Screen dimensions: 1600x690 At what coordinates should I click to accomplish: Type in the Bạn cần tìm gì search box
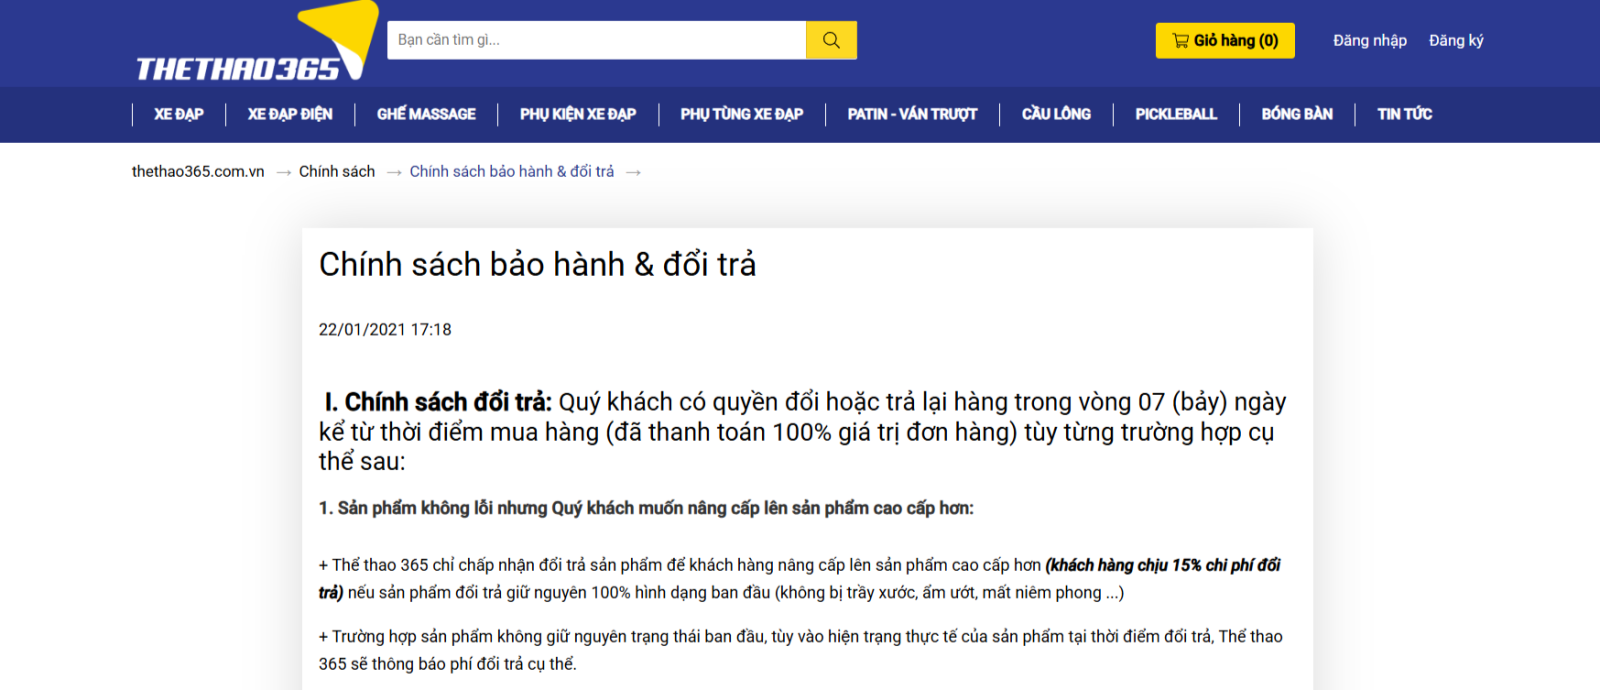click(596, 40)
